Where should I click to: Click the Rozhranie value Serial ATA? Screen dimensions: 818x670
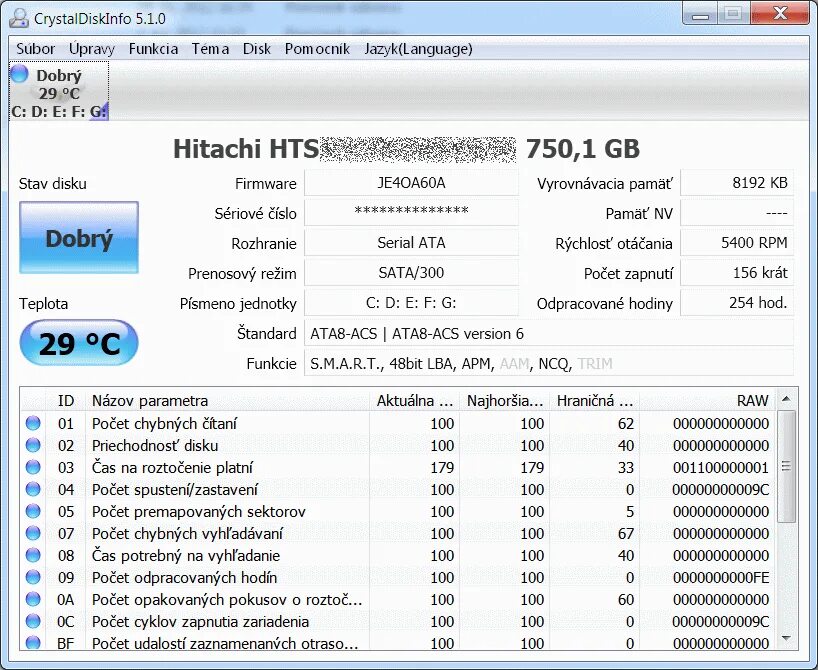[411, 243]
